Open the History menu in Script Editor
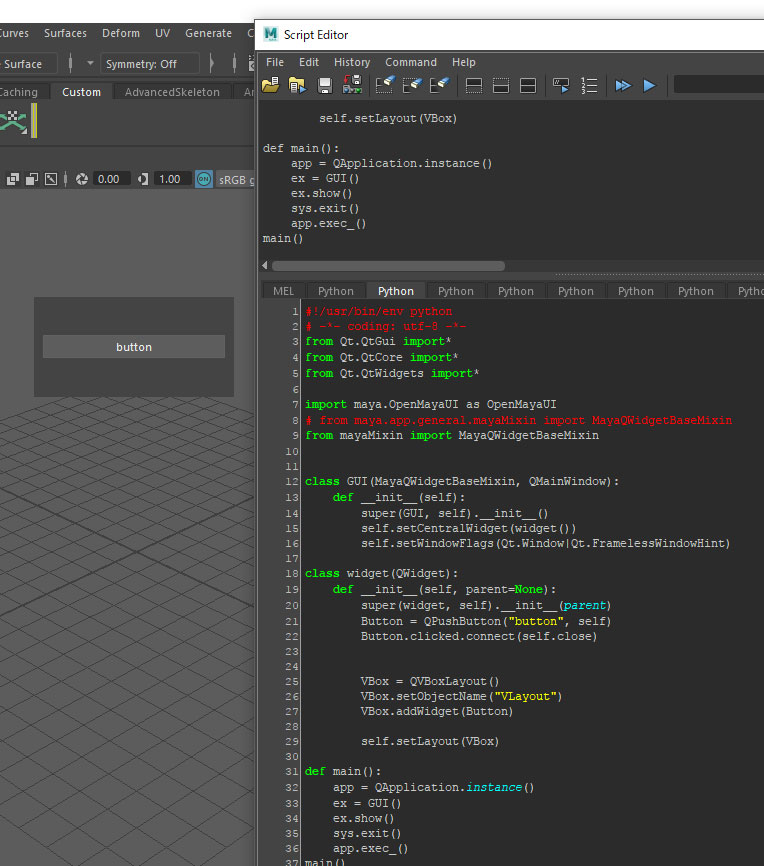This screenshot has height=866, width=764. (x=351, y=62)
